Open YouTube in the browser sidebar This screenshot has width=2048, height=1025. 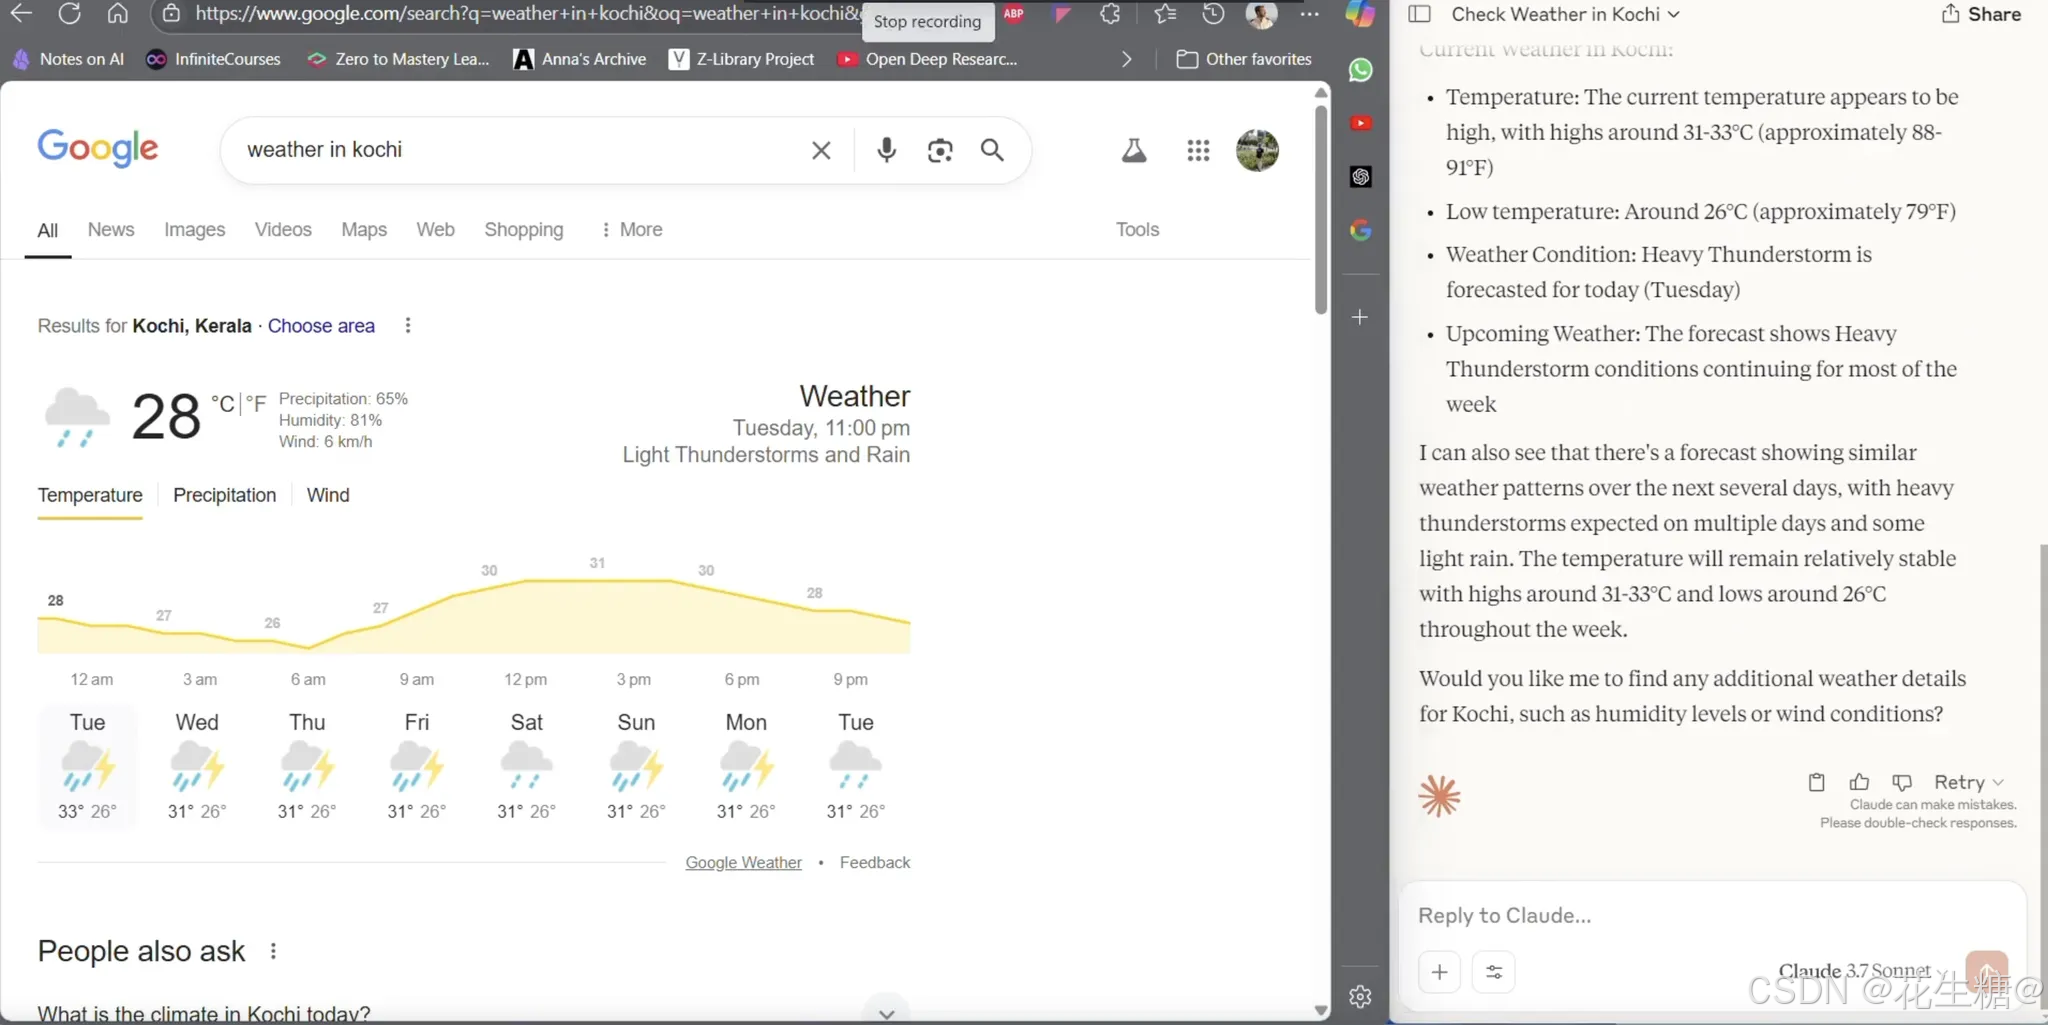pyautogui.click(x=1360, y=123)
